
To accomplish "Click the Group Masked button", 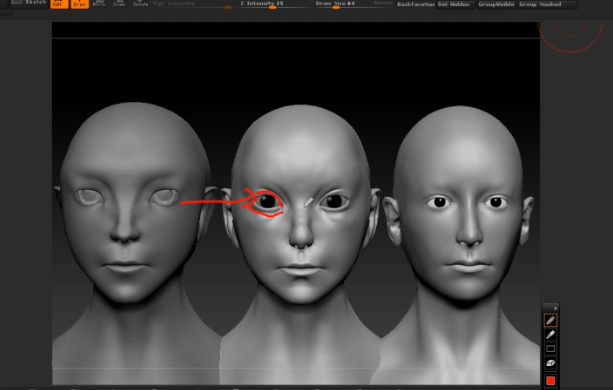I will click(547, 4).
